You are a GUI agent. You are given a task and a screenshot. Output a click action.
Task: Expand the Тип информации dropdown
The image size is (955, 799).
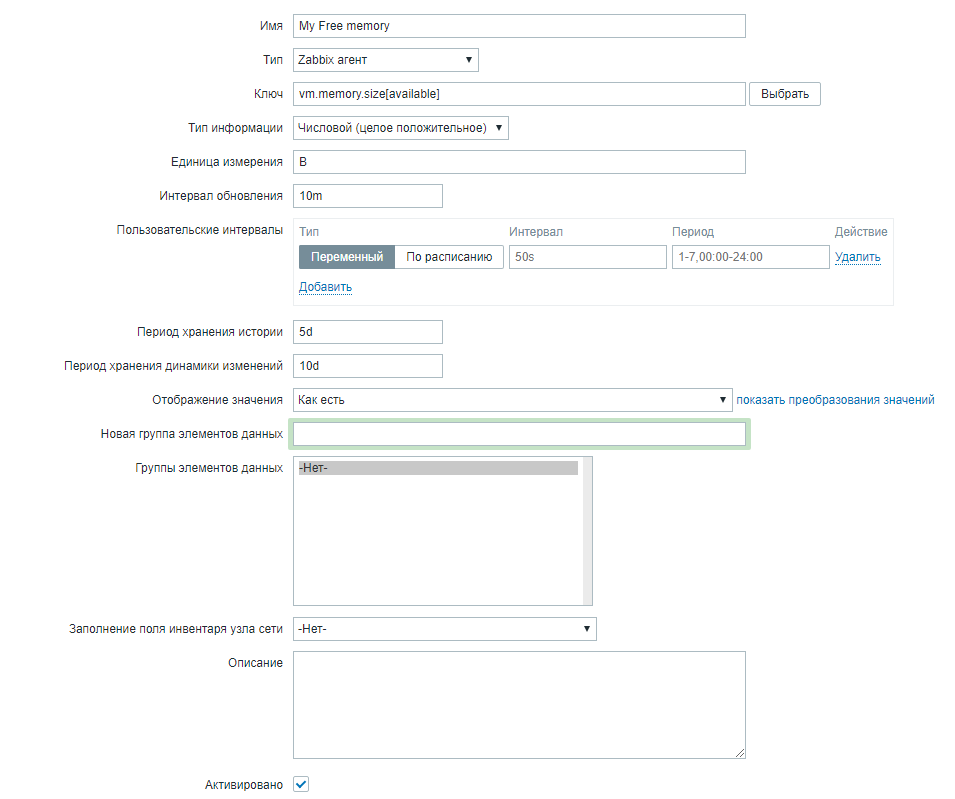click(x=401, y=128)
